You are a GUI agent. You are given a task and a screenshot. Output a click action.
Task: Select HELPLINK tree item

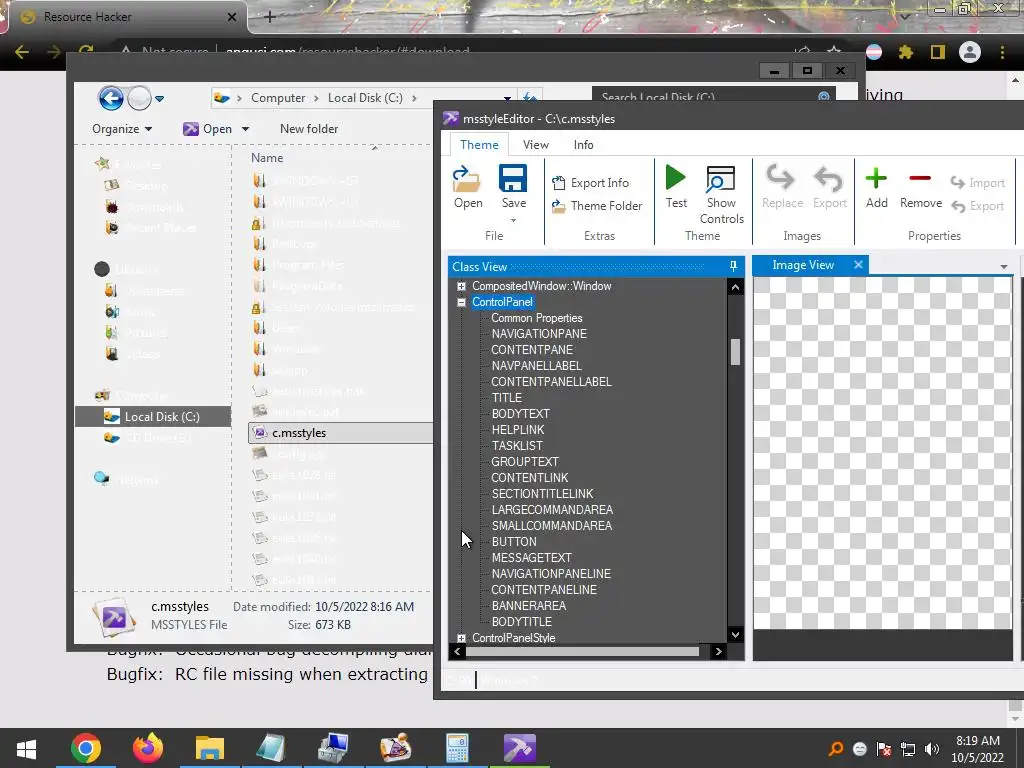click(x=518, y=430)
